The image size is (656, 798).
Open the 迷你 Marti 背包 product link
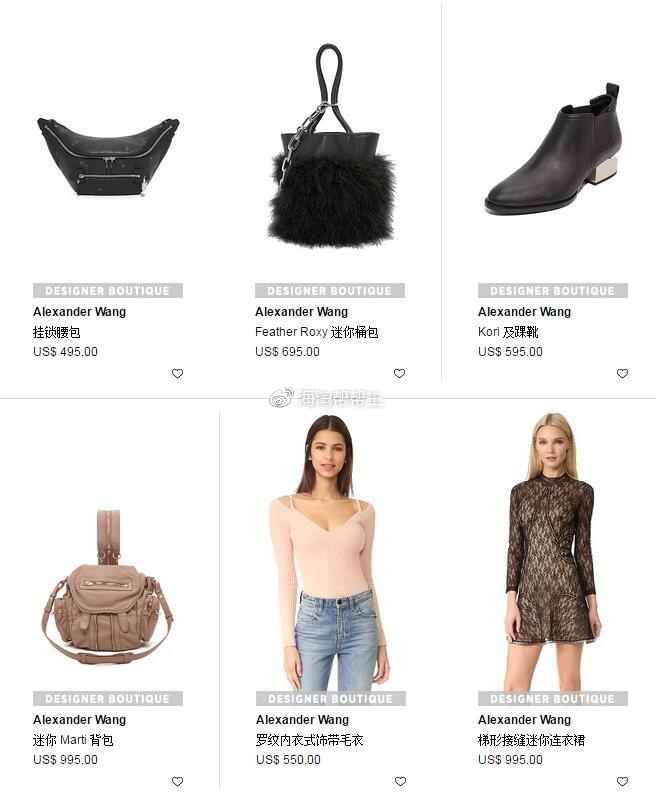[73, 740]
